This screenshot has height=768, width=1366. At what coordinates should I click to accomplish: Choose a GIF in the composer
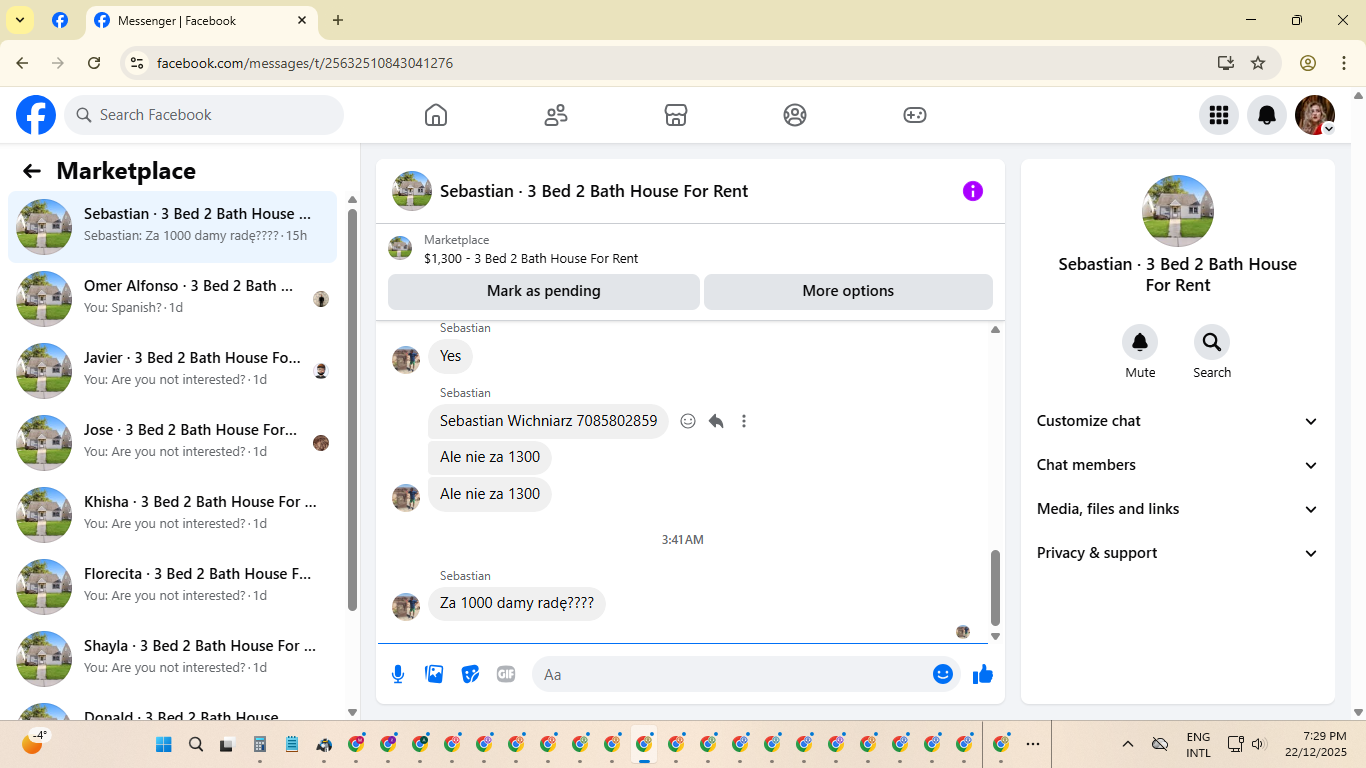(x=506, y=674)
